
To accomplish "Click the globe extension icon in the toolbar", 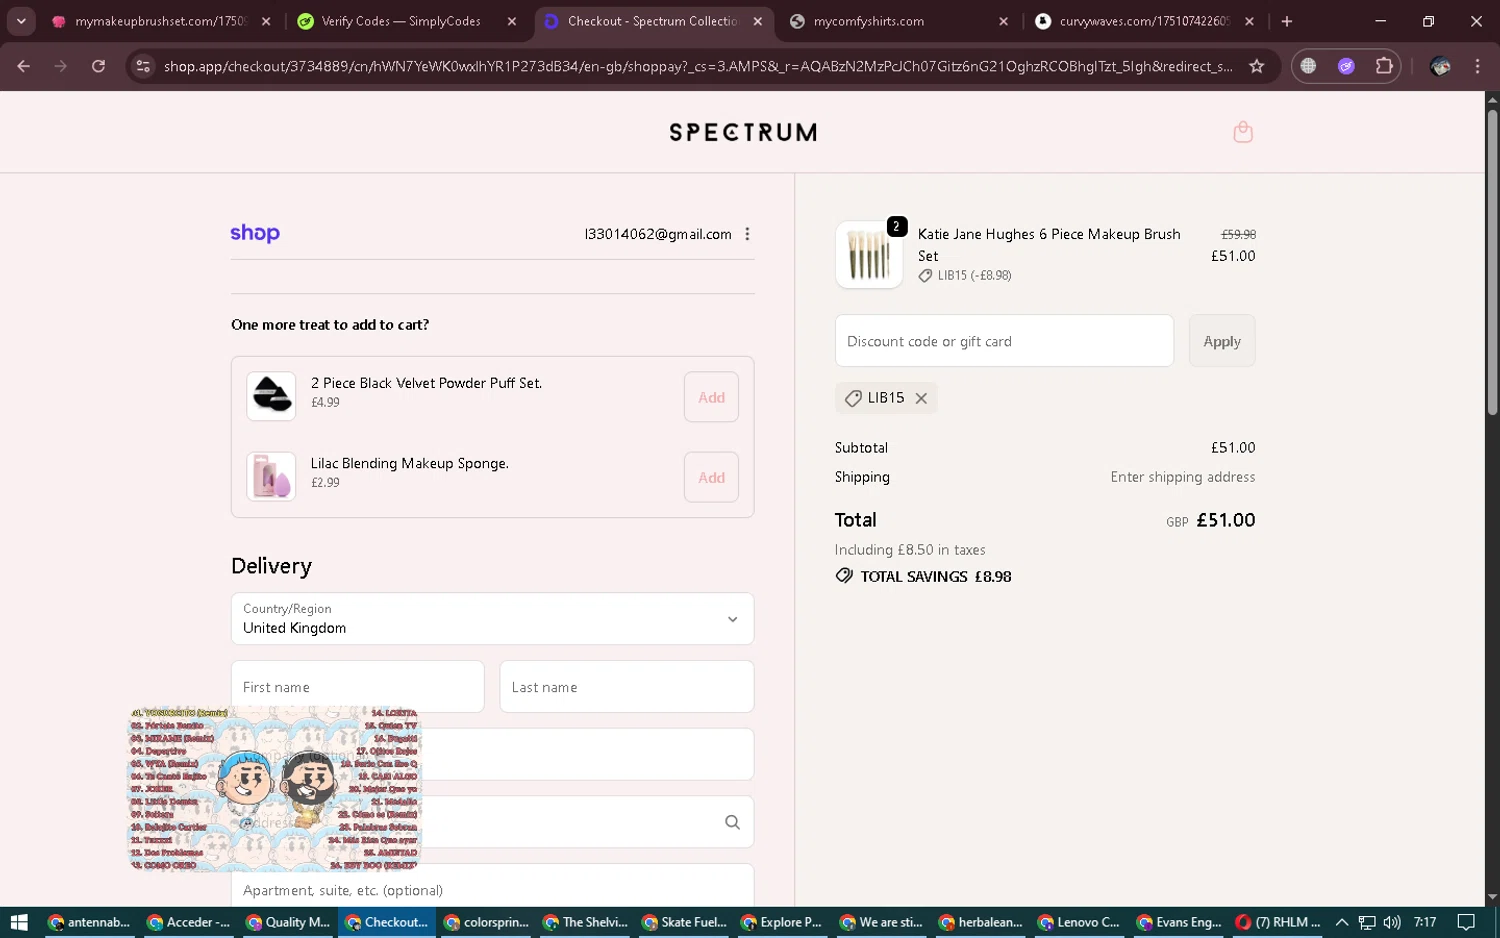I will (1308, 66).
